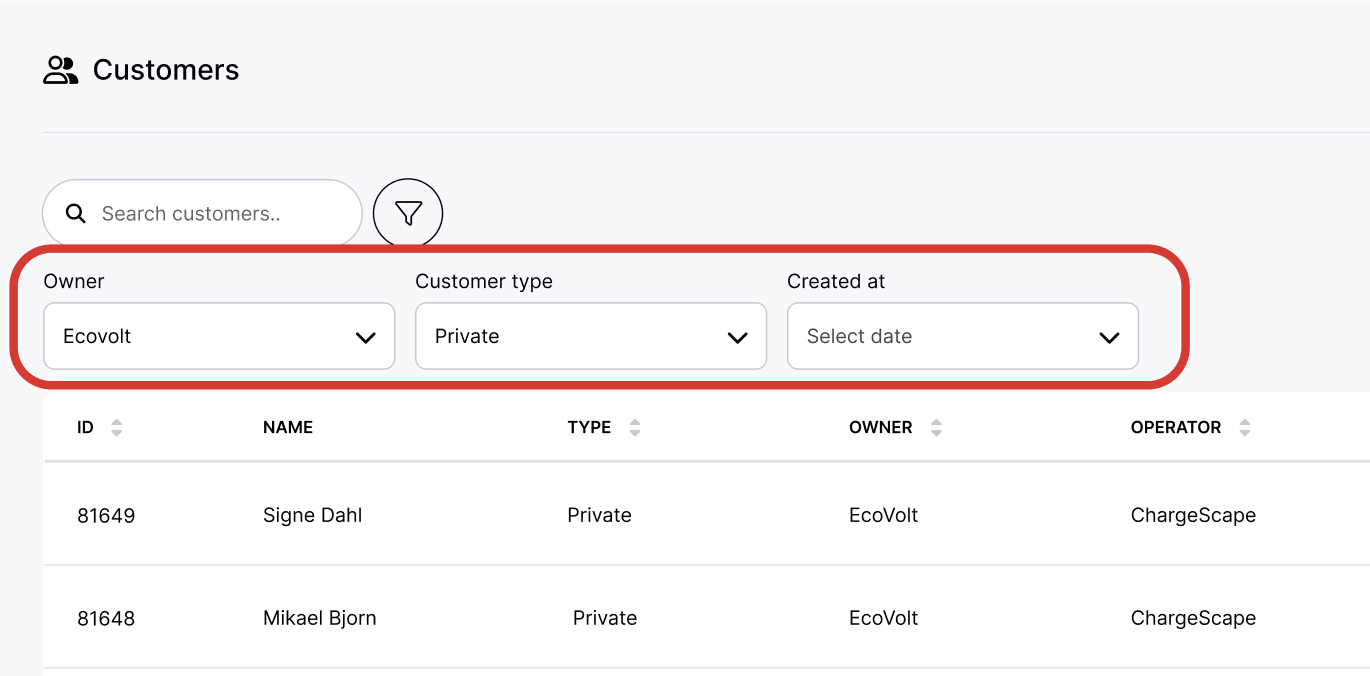Select customer ID 81649

point(106,516)
